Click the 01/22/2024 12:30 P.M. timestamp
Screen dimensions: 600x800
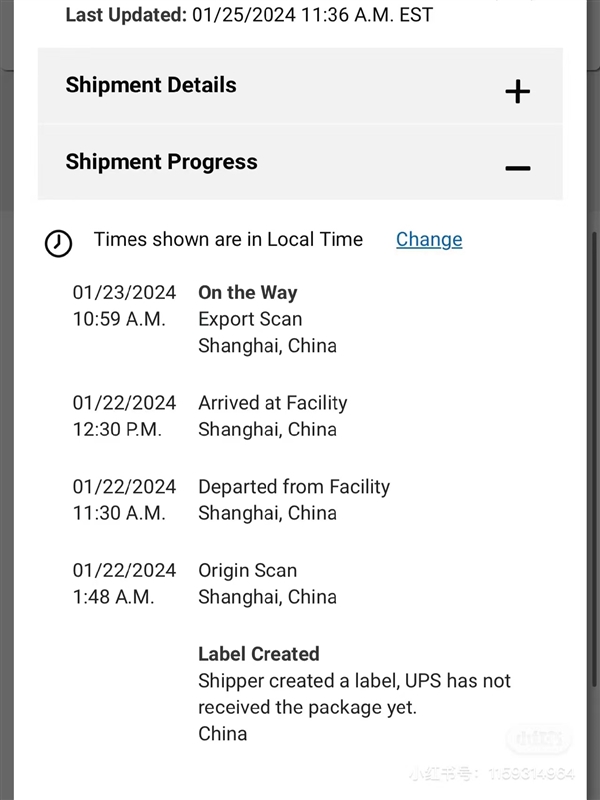[123, 416]
